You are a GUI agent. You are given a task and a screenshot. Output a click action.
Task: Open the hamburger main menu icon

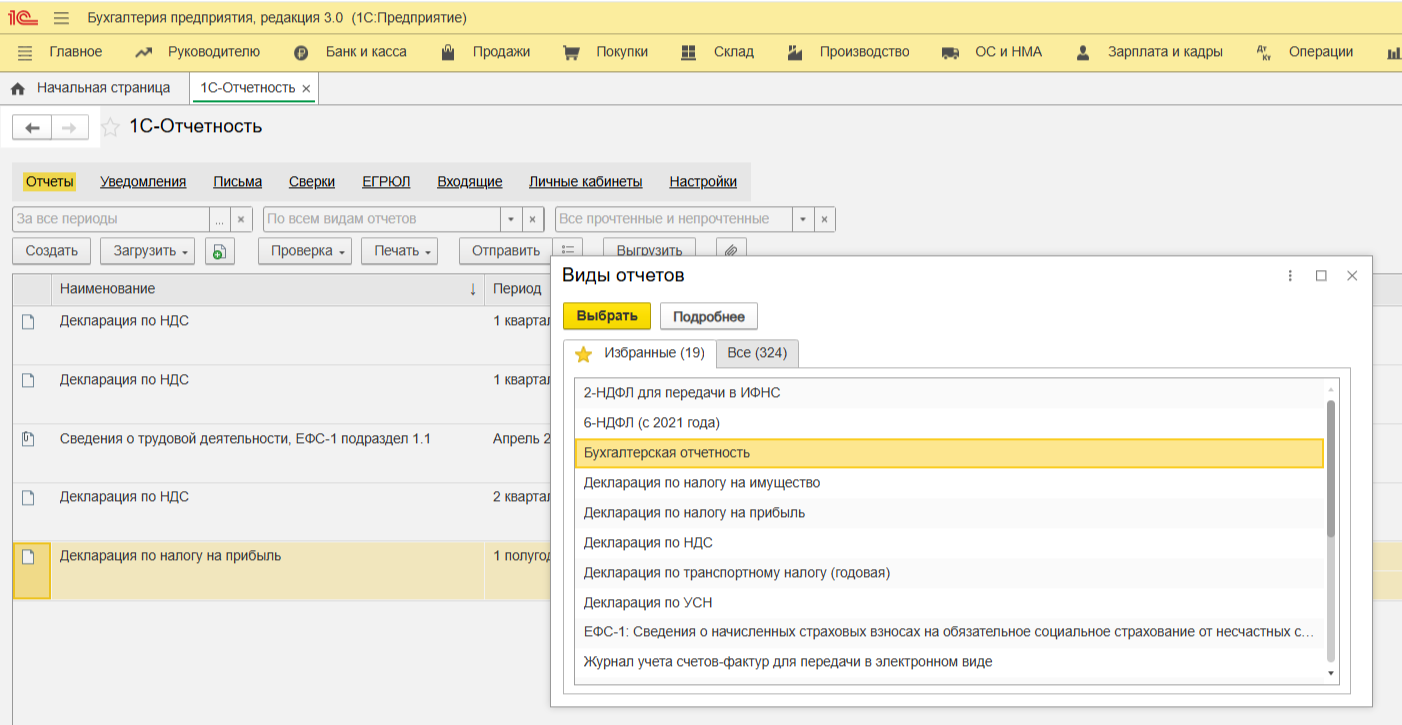tap(61, 18)
